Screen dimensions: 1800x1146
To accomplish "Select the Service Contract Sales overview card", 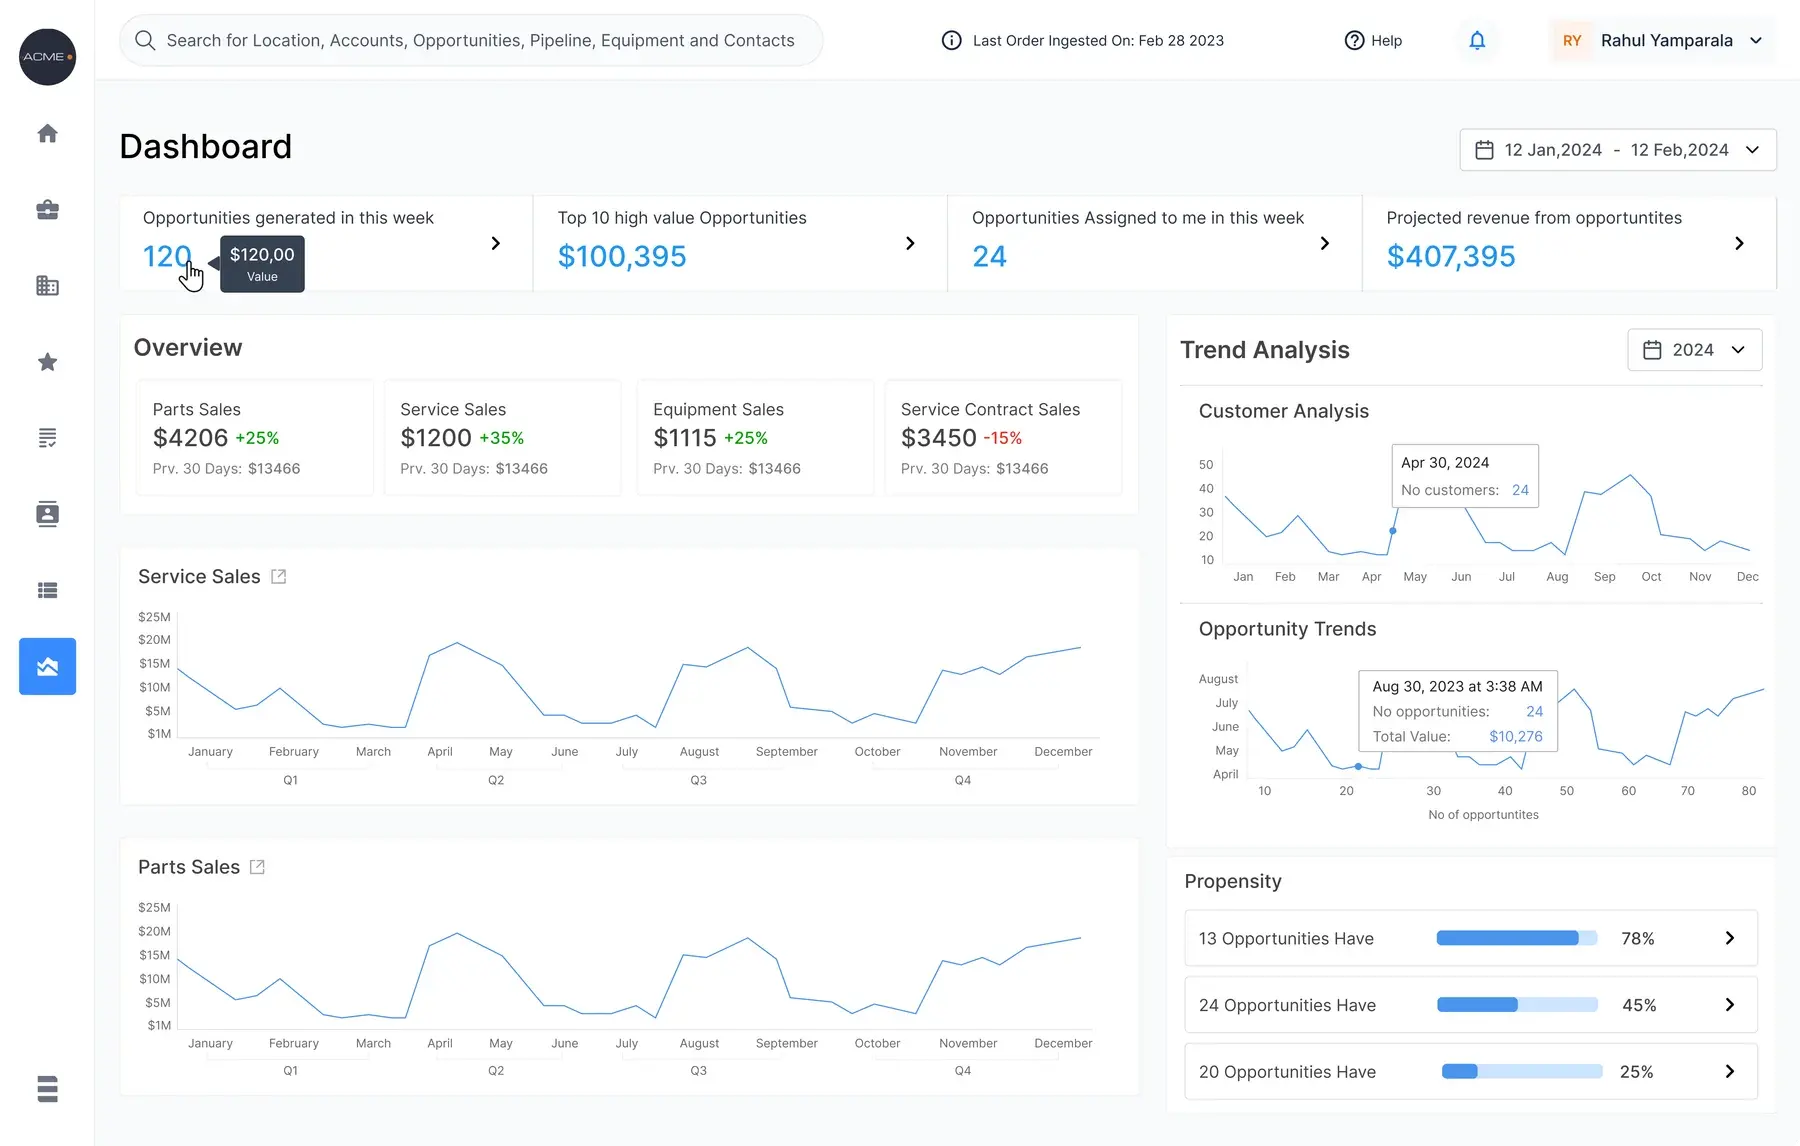I will [x=1004, y=438].
